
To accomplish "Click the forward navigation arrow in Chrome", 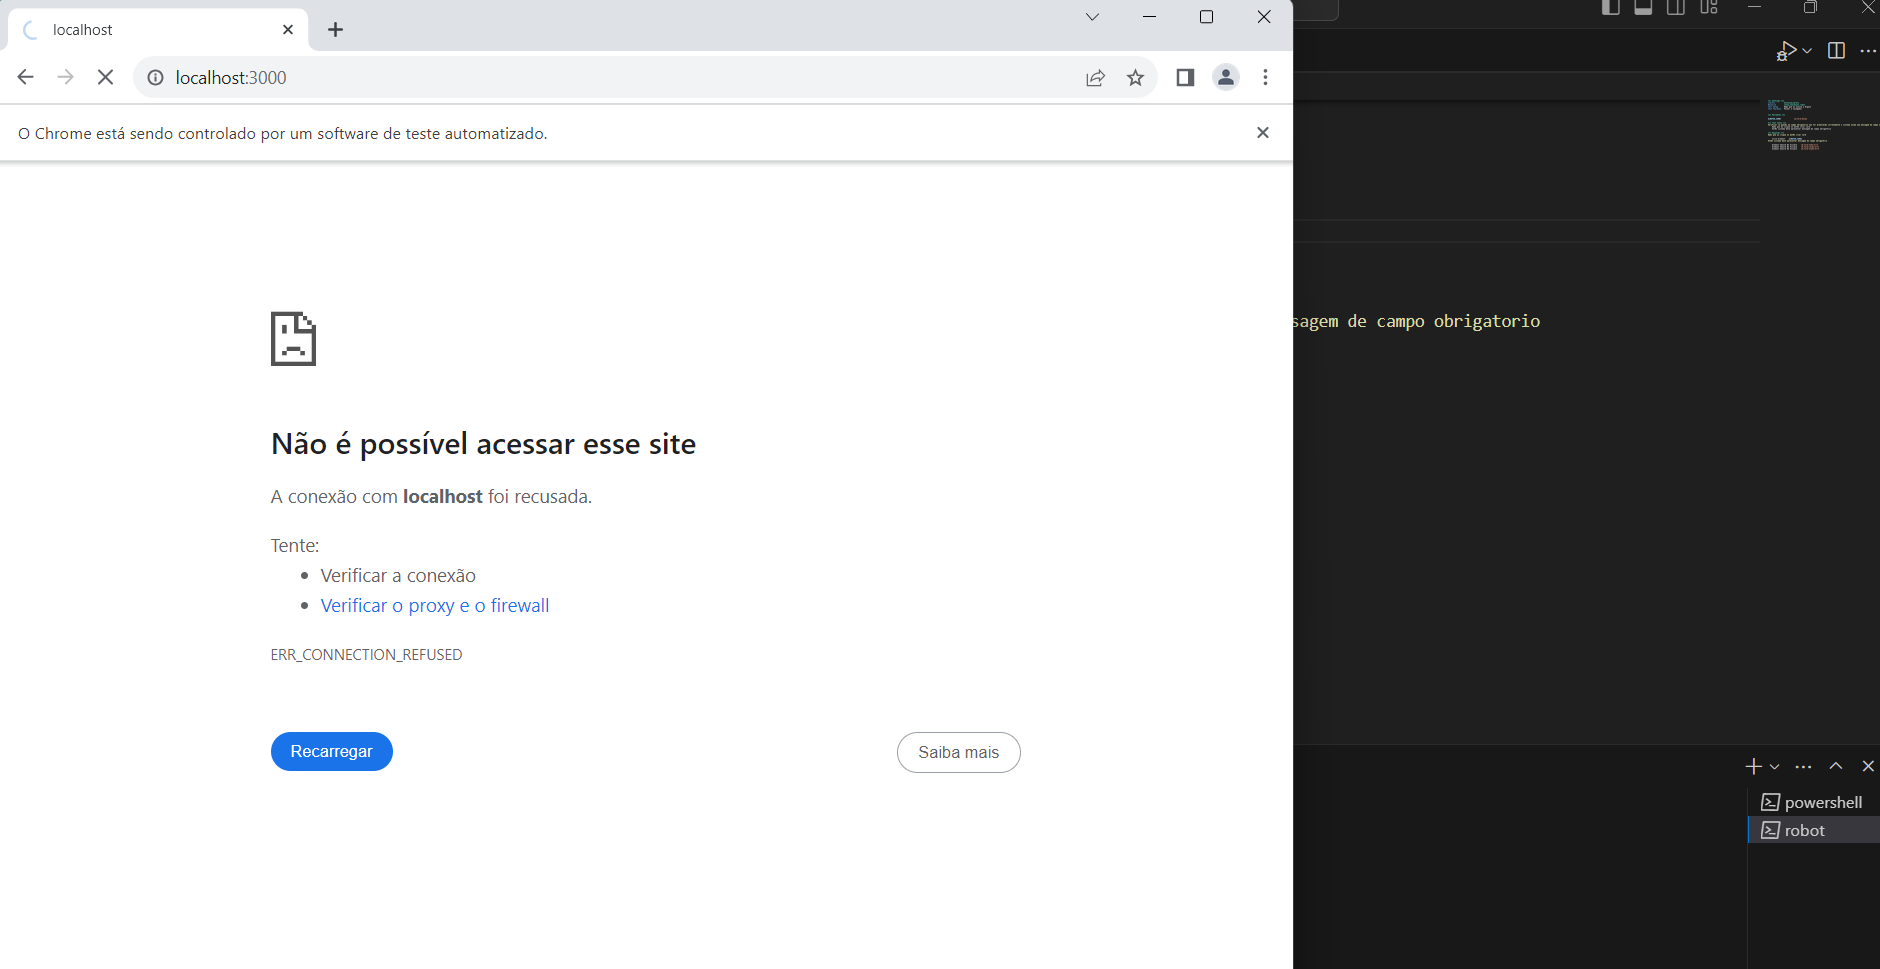I will pos(66,77).
